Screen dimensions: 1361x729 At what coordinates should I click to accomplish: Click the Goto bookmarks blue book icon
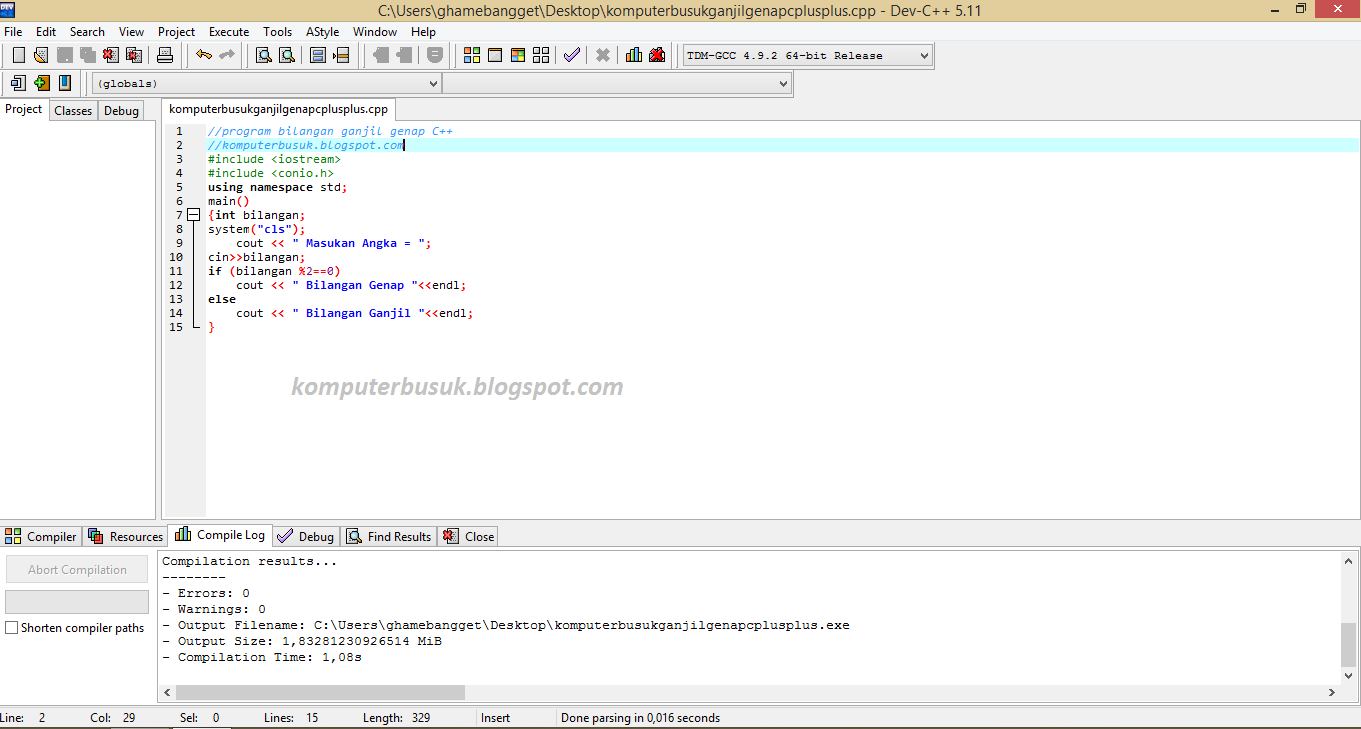coord(65,83)
